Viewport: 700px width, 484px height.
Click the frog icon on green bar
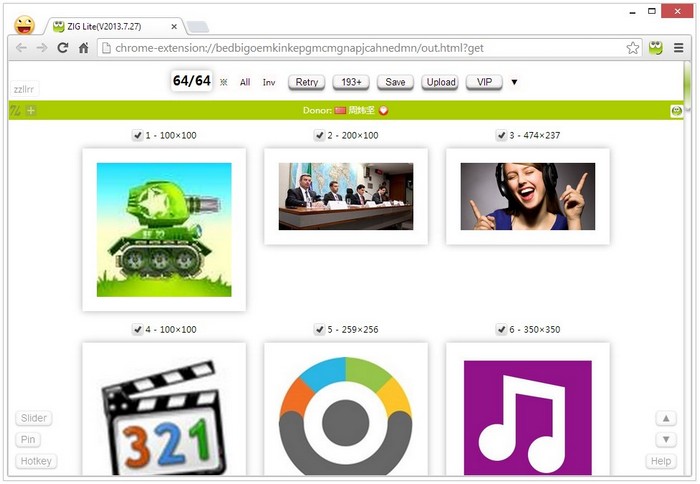(676, 111)
